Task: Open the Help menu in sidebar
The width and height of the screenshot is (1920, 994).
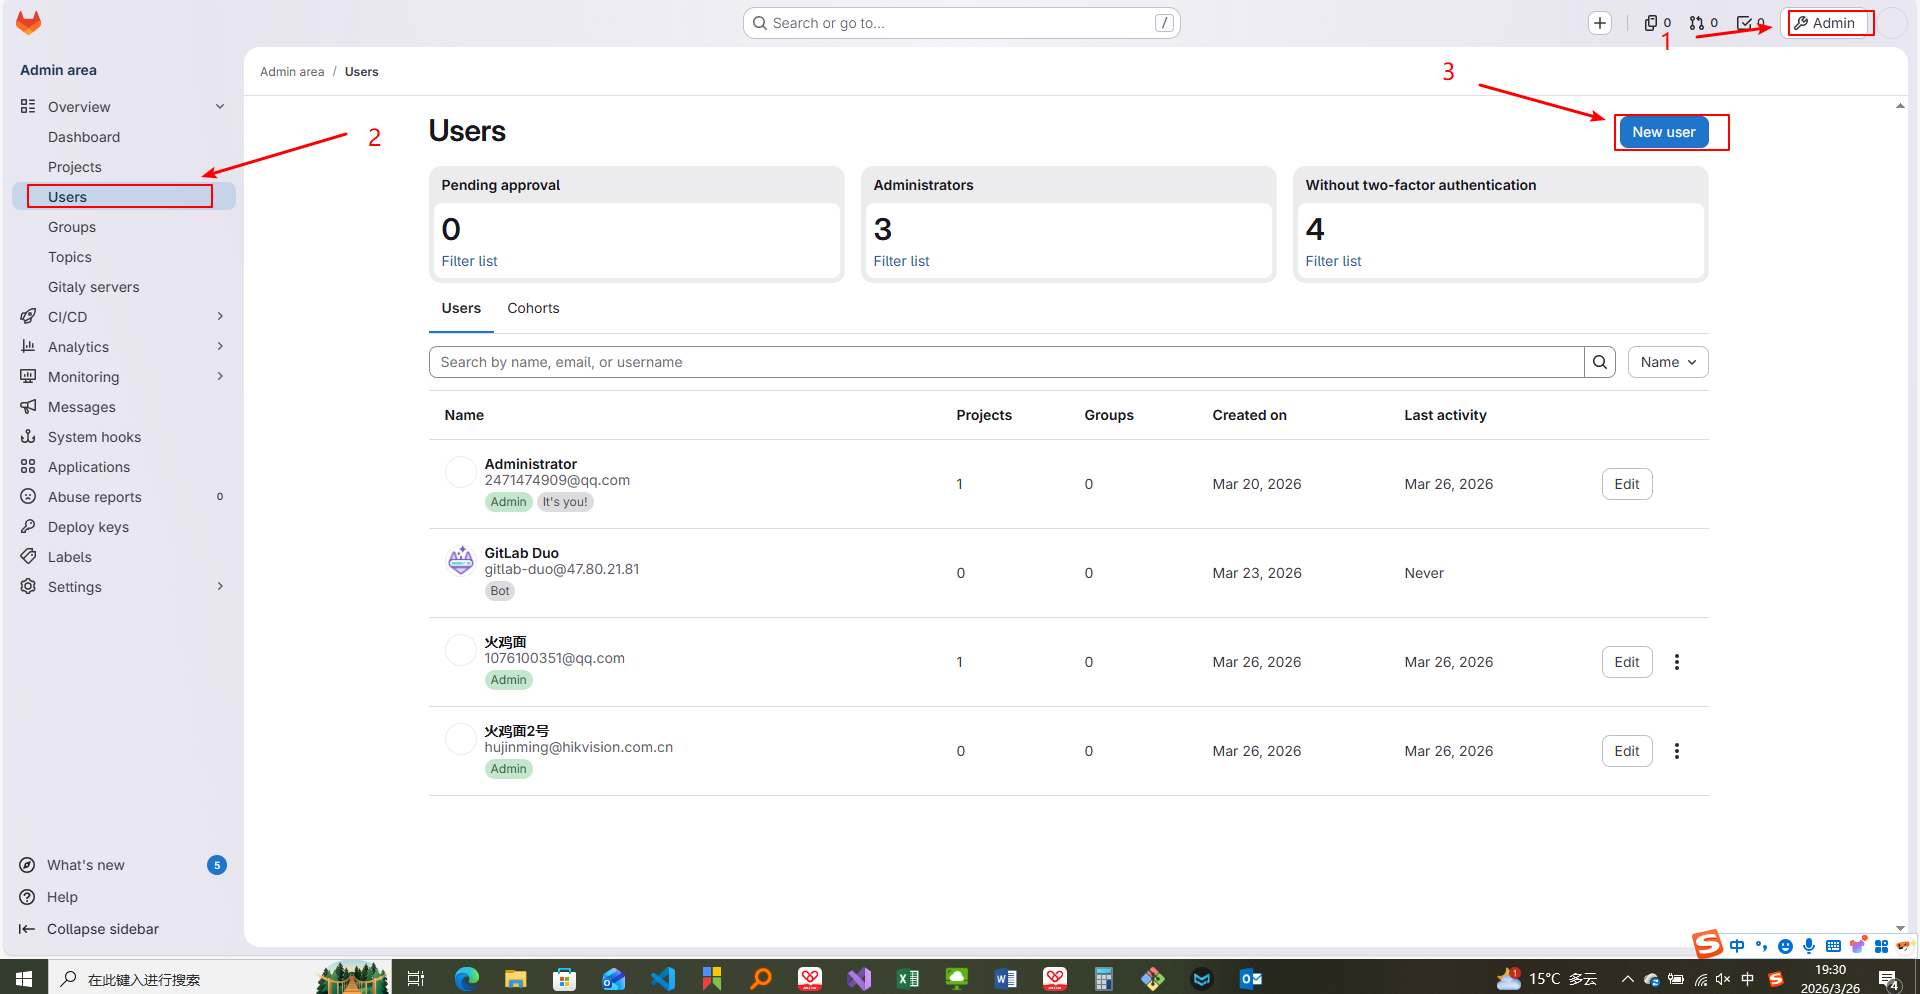Action: [123, 897]
